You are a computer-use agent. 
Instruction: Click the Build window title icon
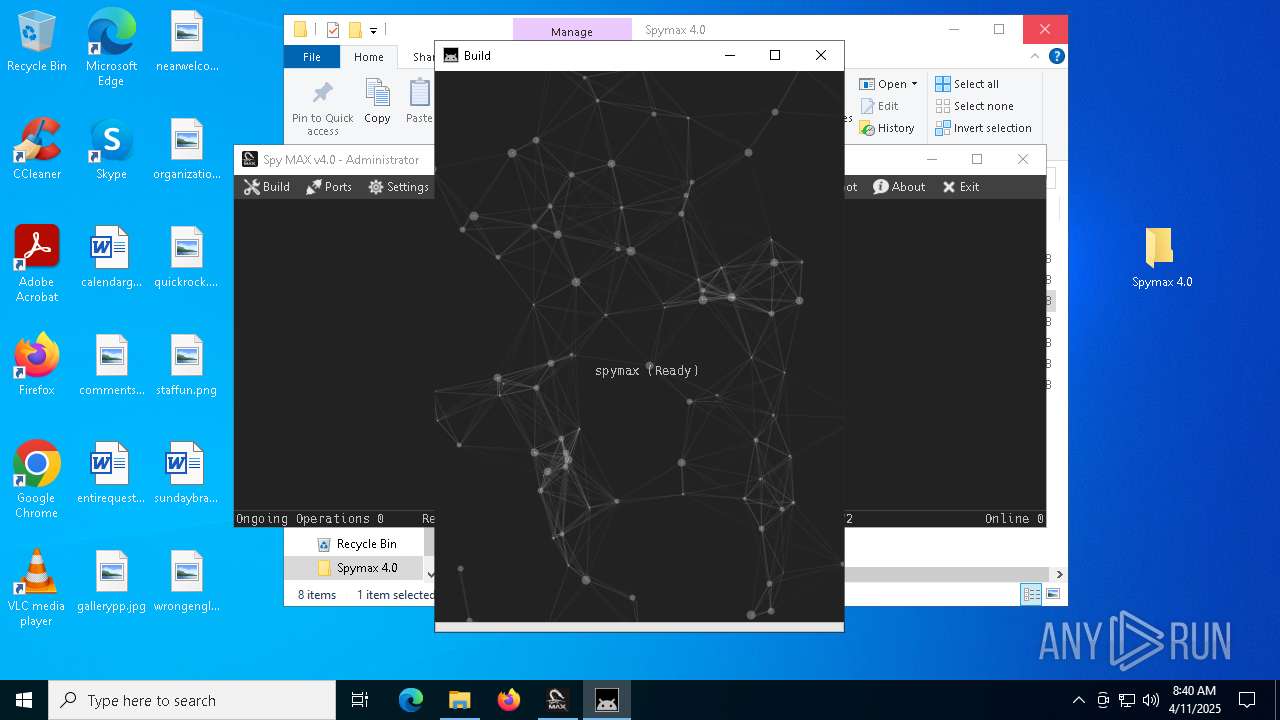[451, 55]
